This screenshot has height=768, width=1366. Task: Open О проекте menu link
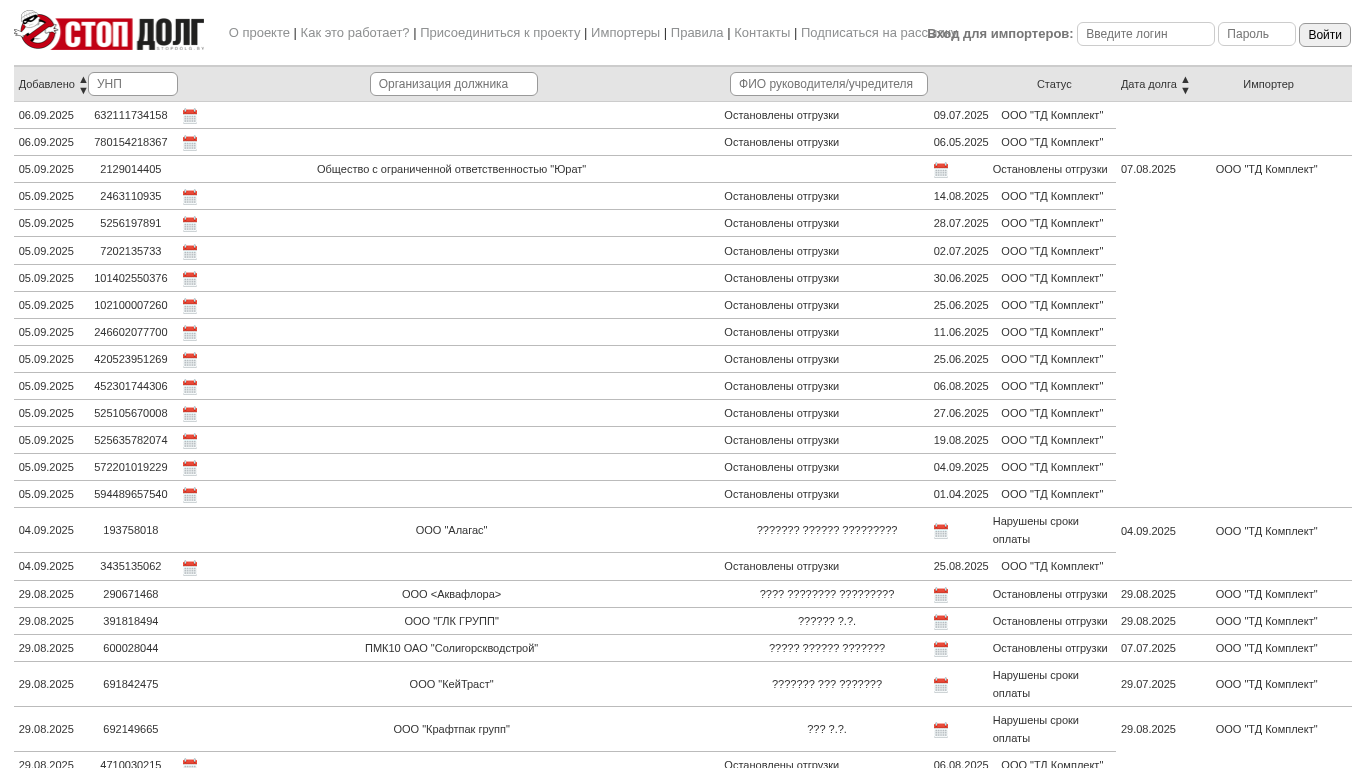(259, 32)
